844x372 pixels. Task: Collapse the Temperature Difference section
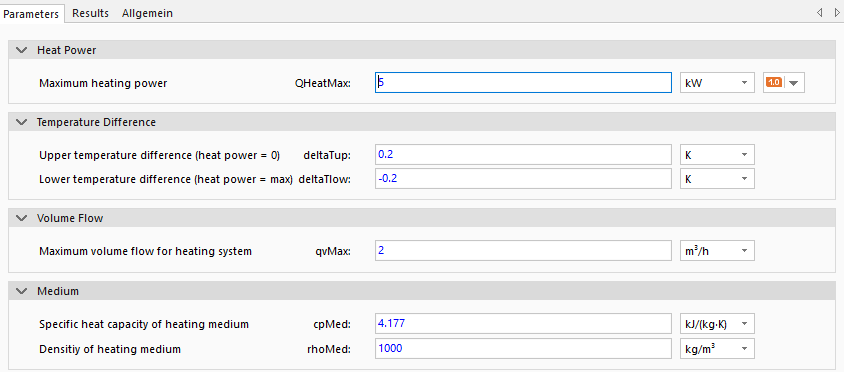pos(22,122)
